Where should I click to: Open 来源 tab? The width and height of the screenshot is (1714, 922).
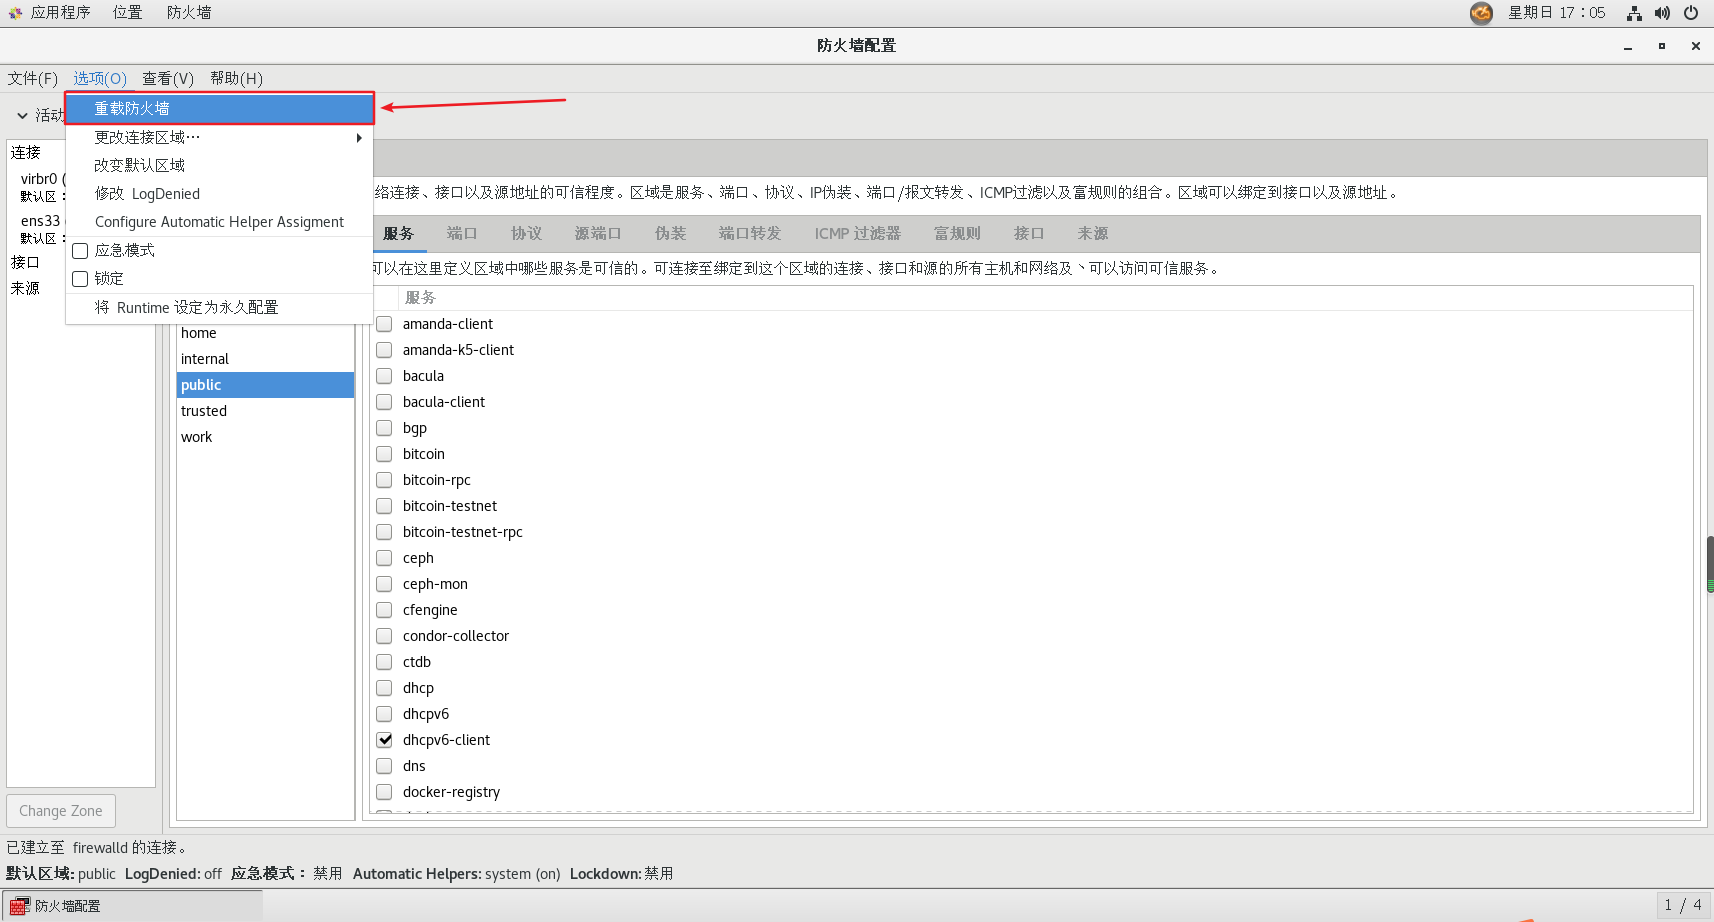pos(1093,233)
